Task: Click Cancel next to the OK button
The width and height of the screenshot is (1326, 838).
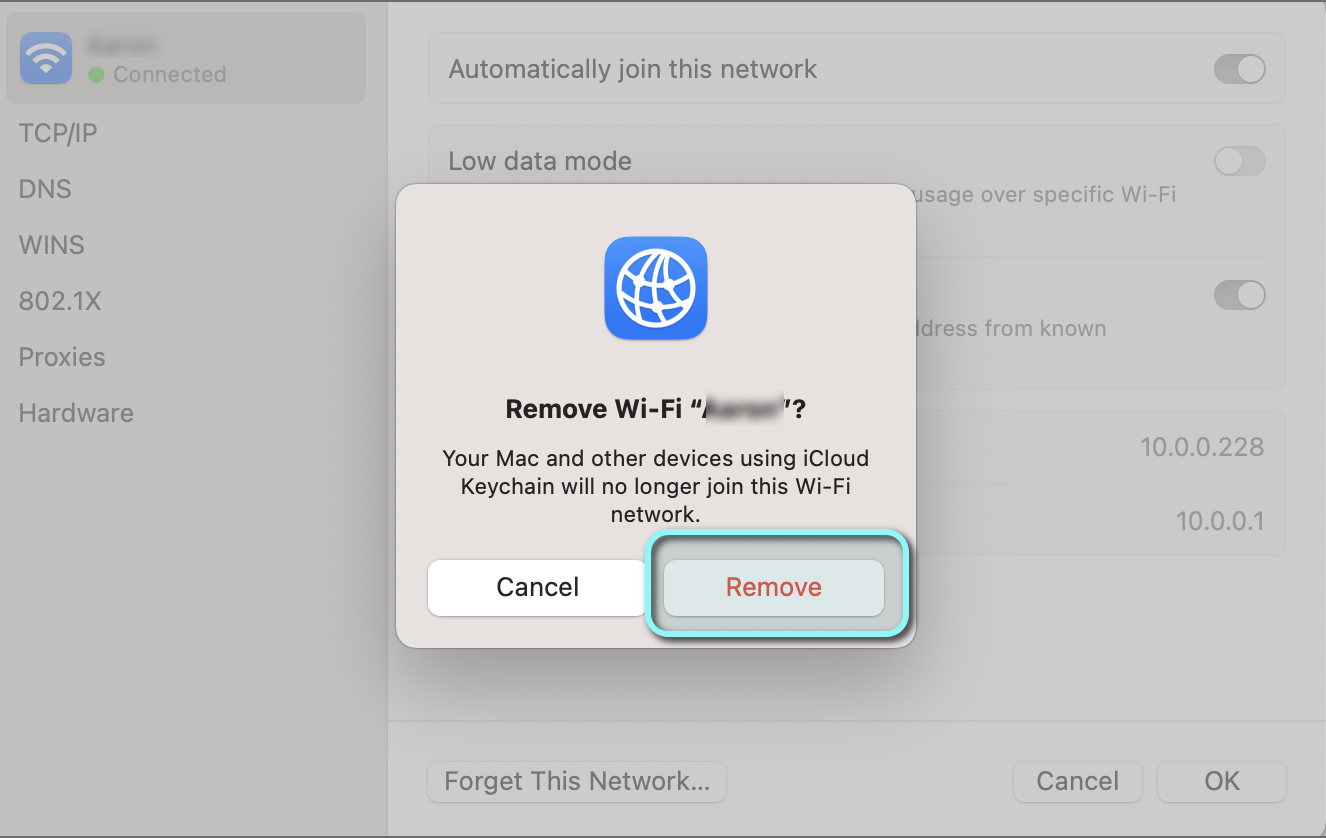Action: click(1077, 781)
